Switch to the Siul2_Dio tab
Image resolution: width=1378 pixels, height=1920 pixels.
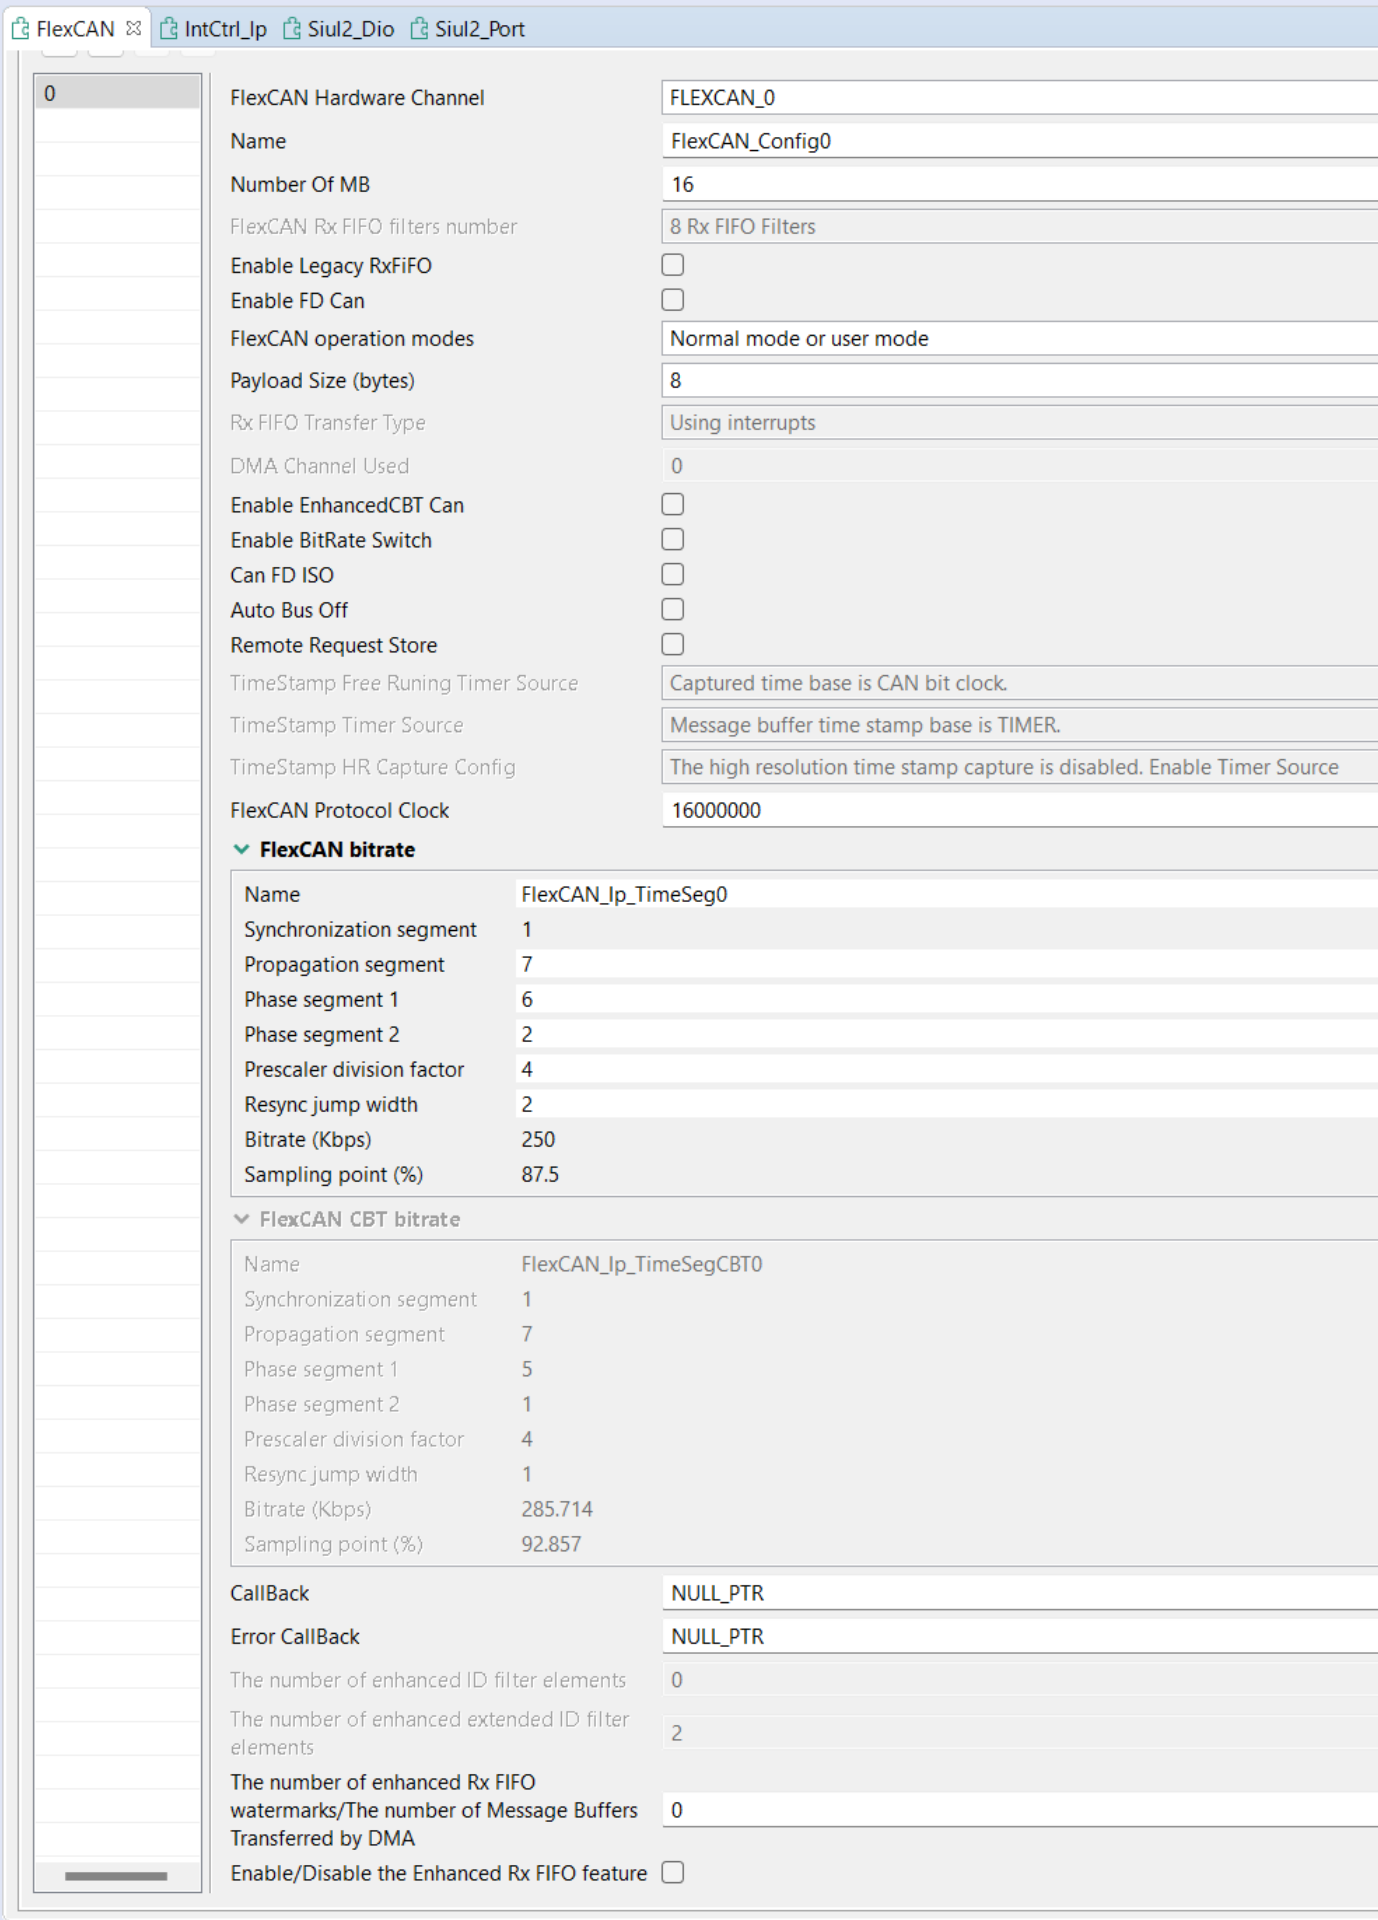(x=350, y=29)
